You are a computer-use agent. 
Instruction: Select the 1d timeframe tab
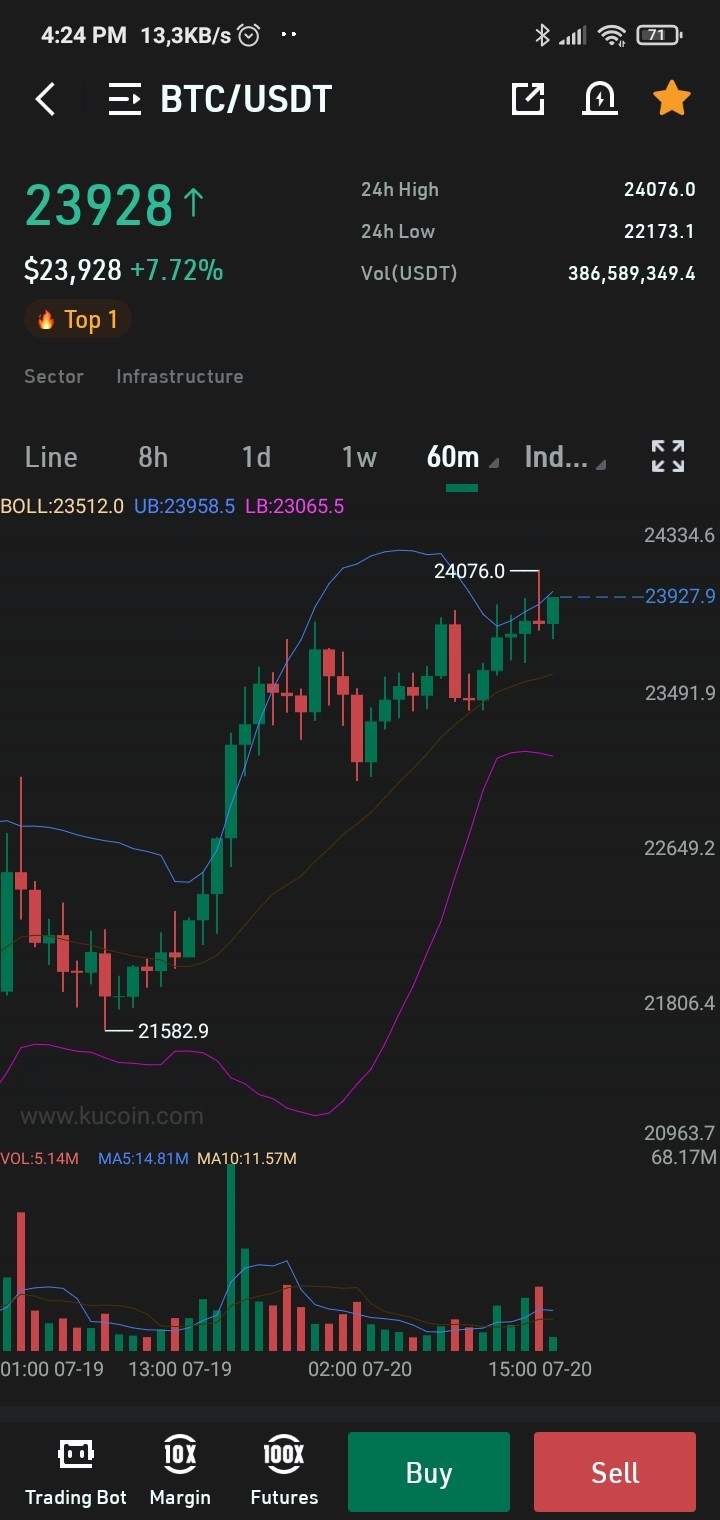[256, 457]
